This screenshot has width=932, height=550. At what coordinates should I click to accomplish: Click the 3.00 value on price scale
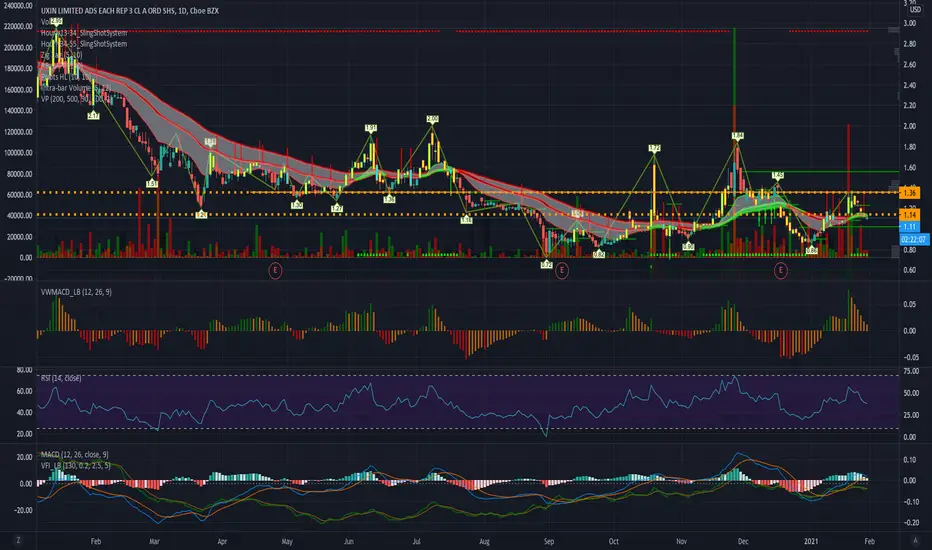tap(909, 23)
